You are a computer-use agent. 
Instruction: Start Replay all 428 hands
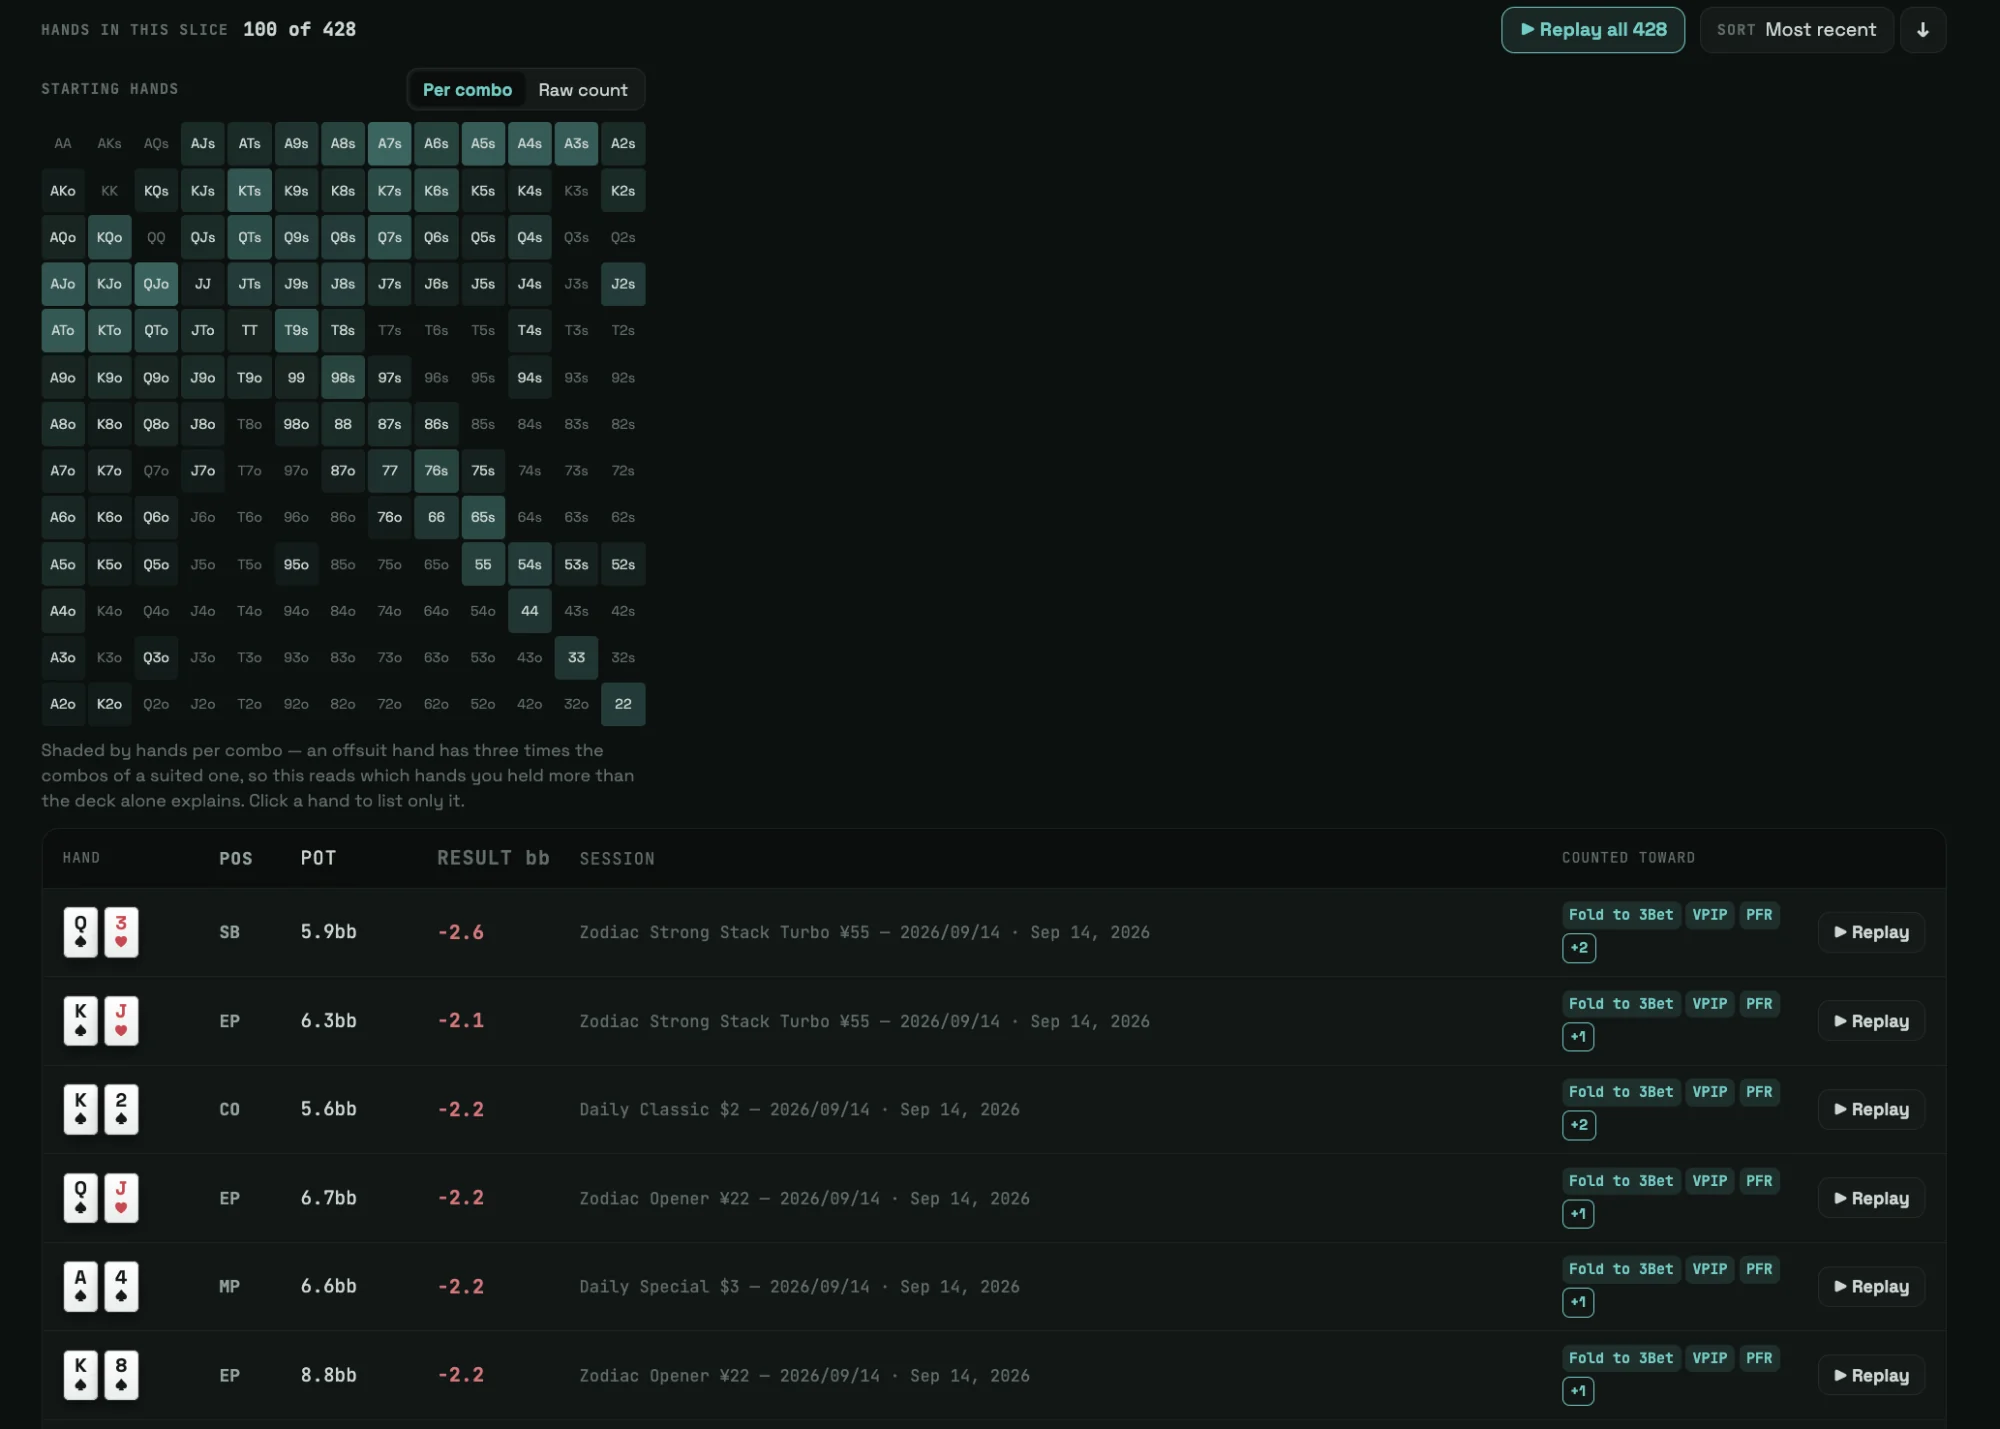point(1593,30)
